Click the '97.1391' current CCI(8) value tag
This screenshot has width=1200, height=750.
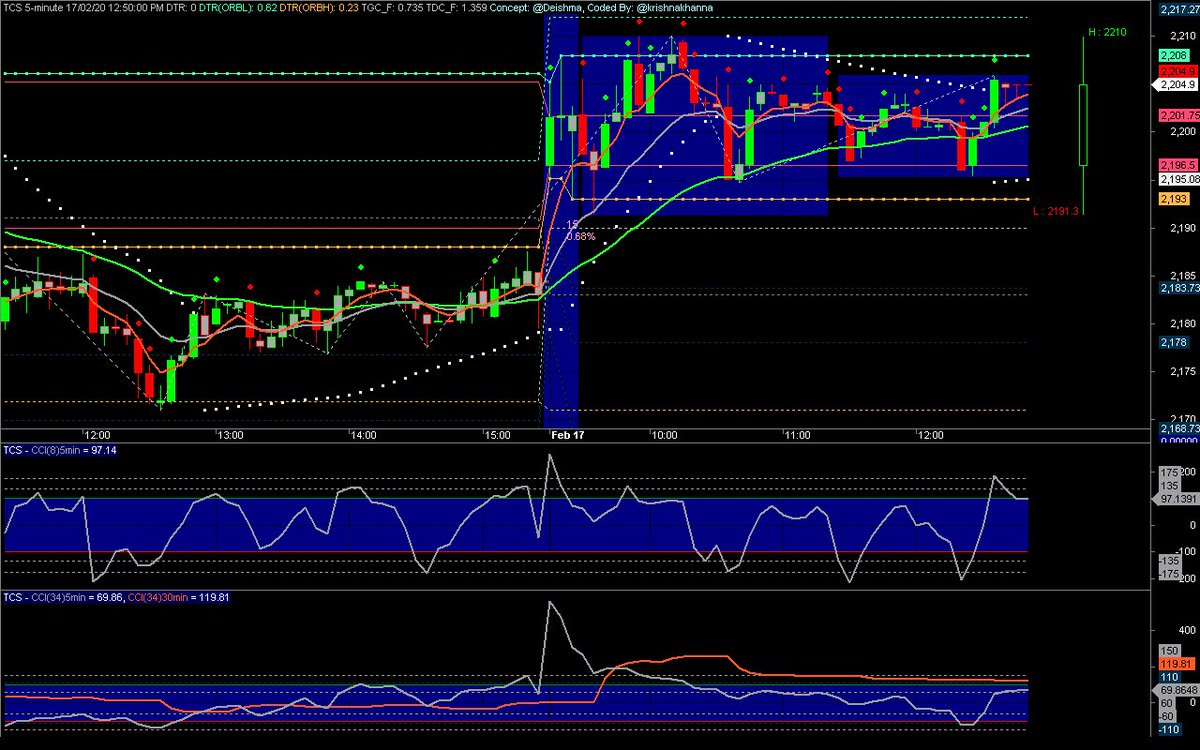pyautogui.click(x=1176, y=498)
